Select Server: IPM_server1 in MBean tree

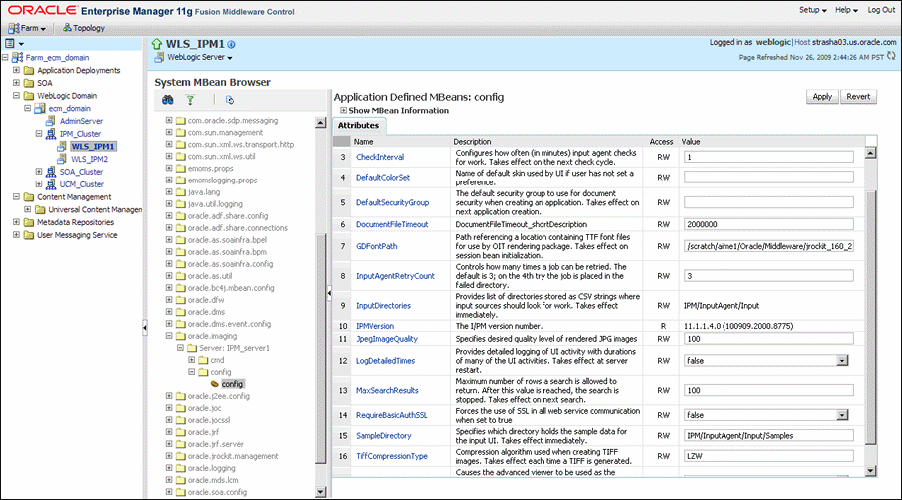[x=234, y=348]
